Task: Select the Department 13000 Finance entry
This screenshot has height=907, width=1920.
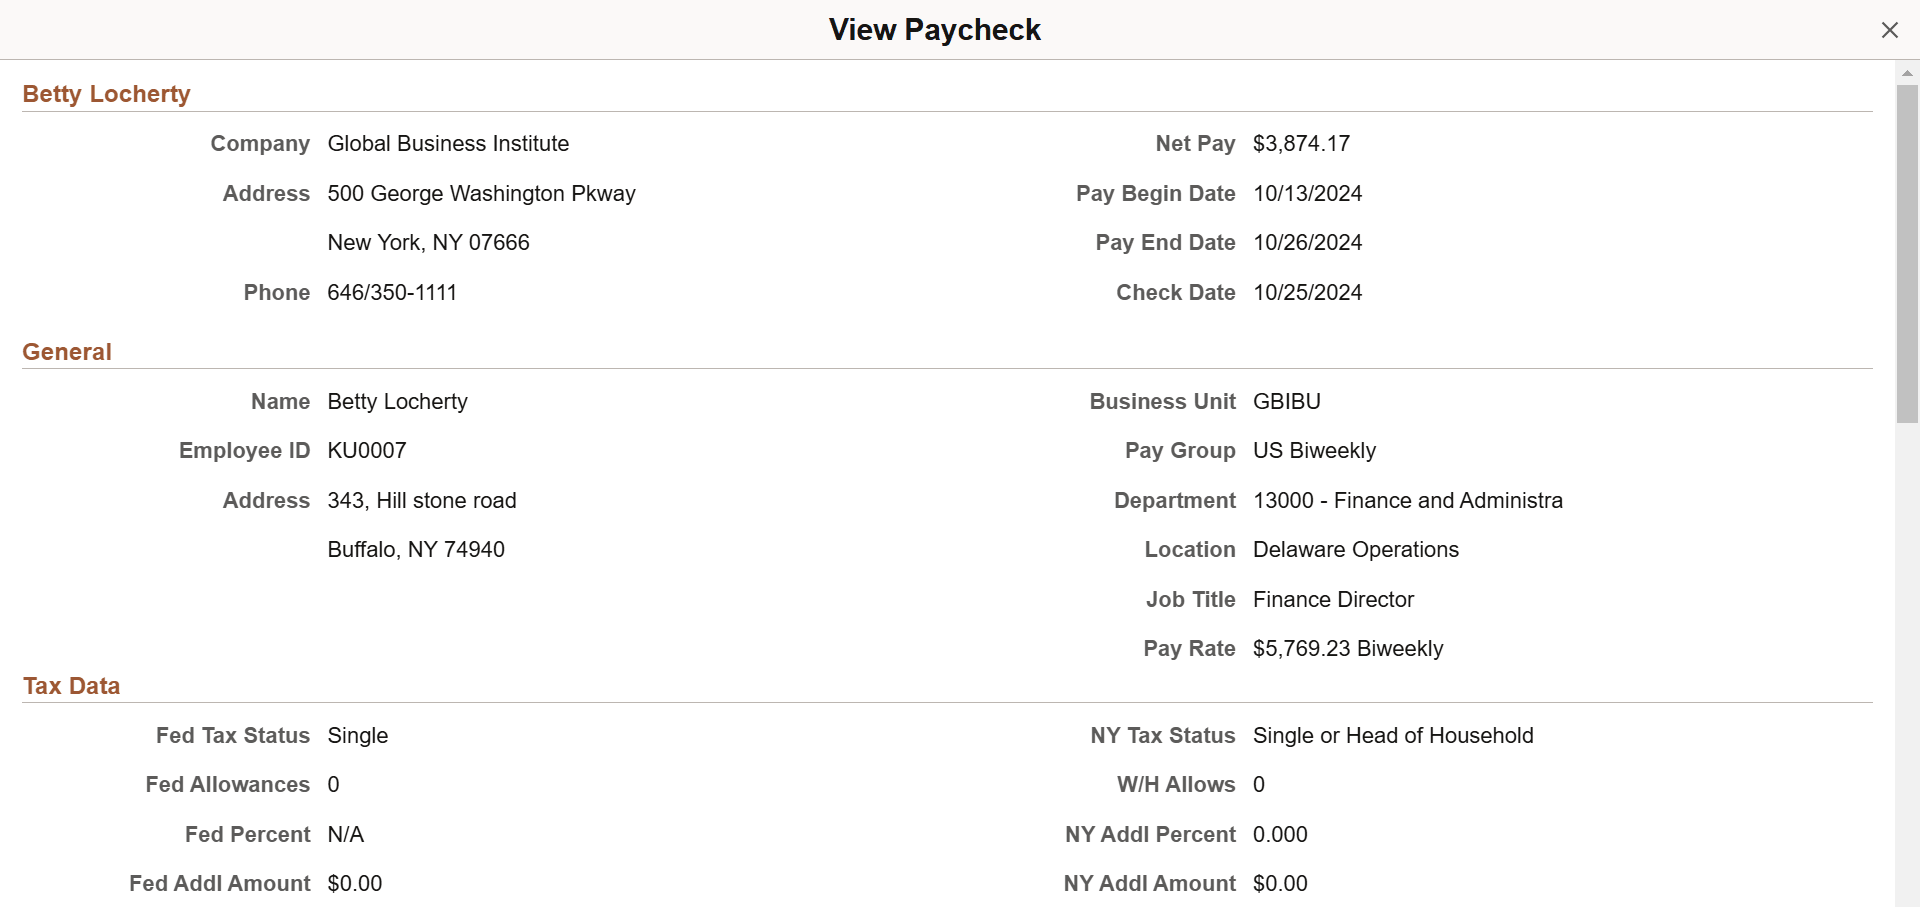Action: [x=1408, y=500]
